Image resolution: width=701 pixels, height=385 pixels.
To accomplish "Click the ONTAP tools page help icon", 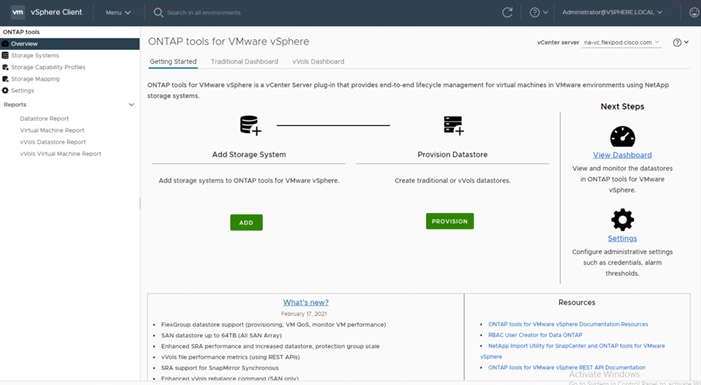I will (x=677, y=42).
